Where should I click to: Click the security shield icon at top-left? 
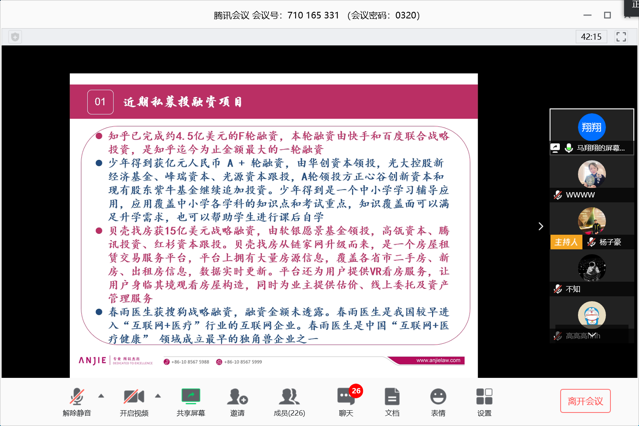tap(15, 37)
